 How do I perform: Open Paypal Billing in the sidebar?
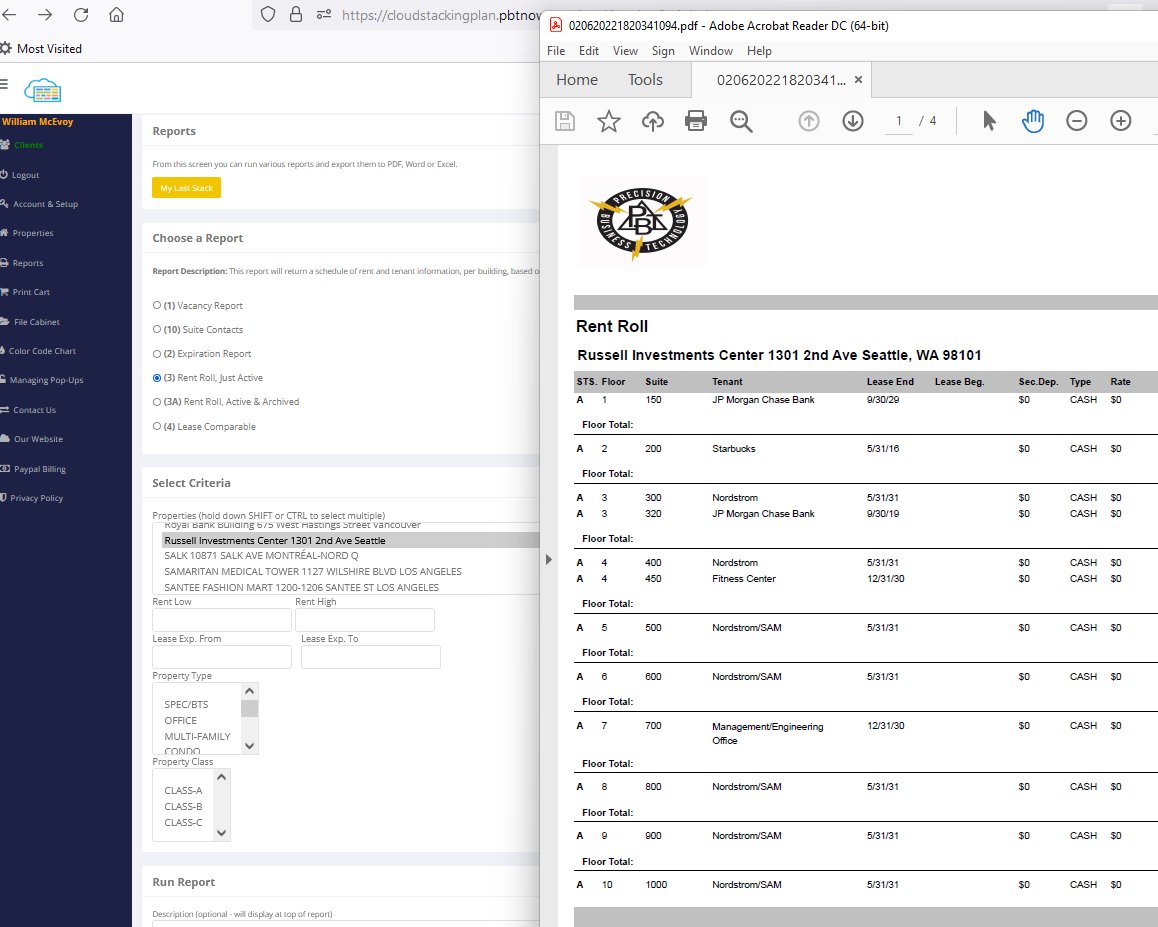pos(39,469)
